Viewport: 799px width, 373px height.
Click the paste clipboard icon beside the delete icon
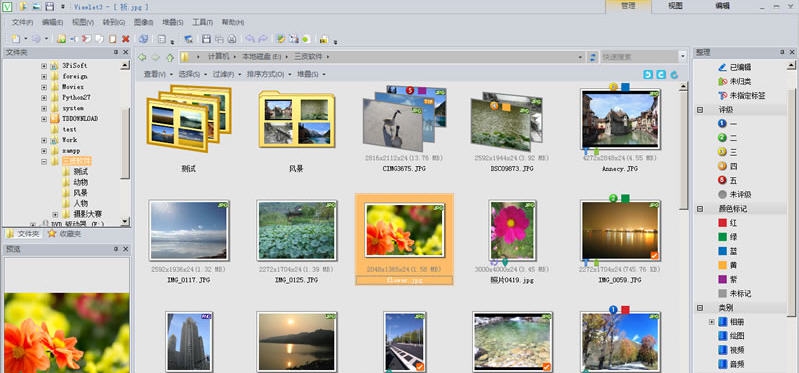tap(113, 39)
